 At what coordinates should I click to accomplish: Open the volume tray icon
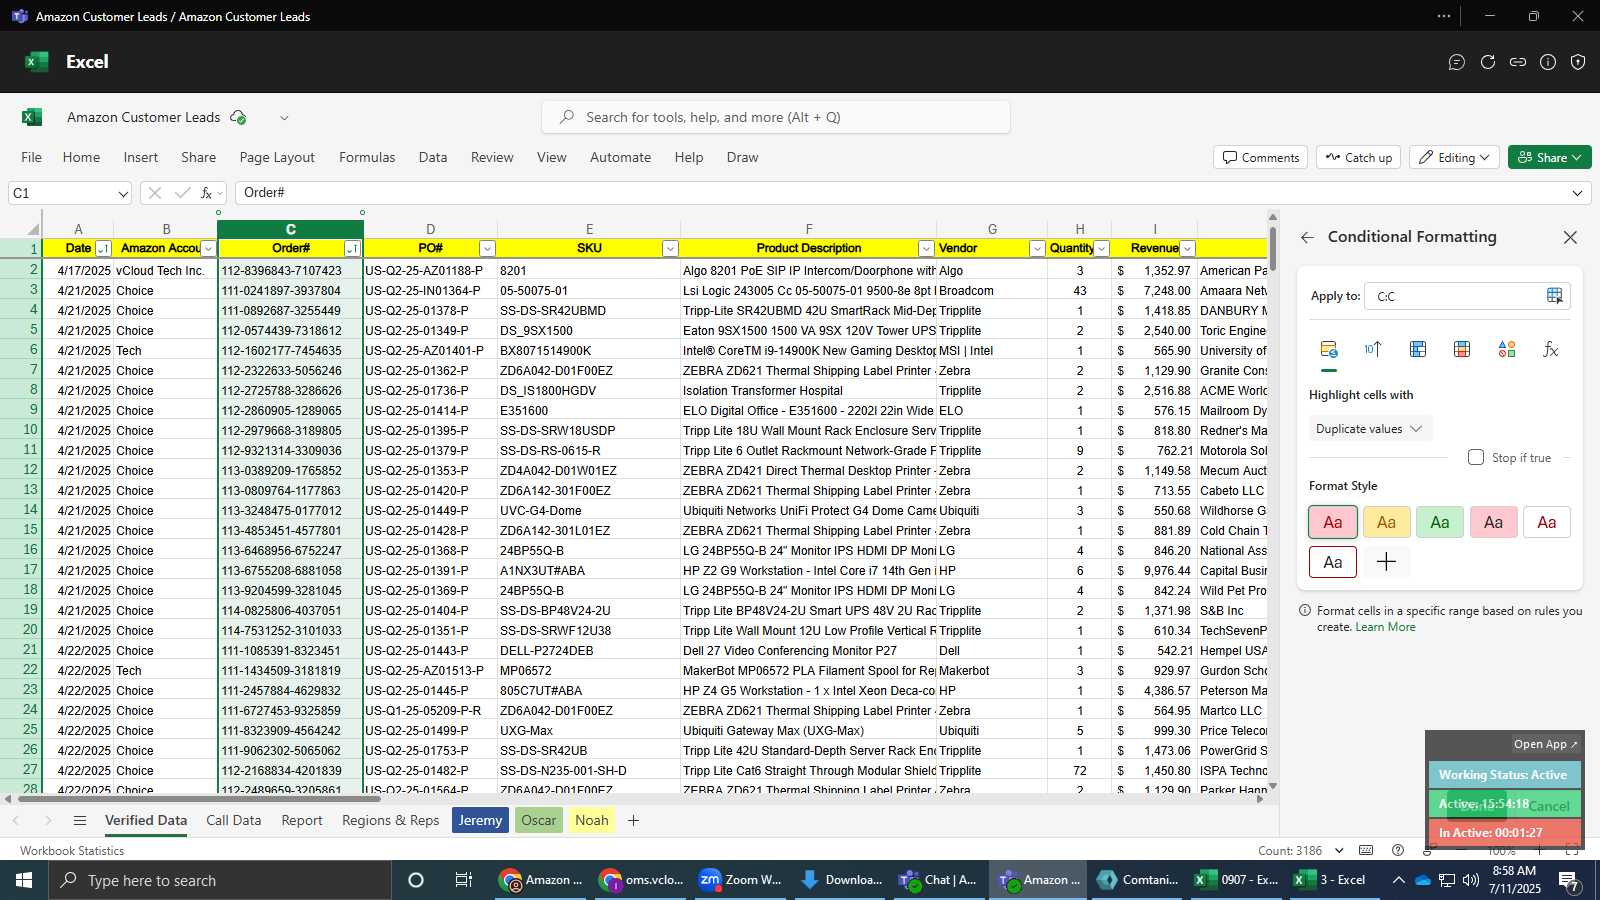click(1470, 880)
